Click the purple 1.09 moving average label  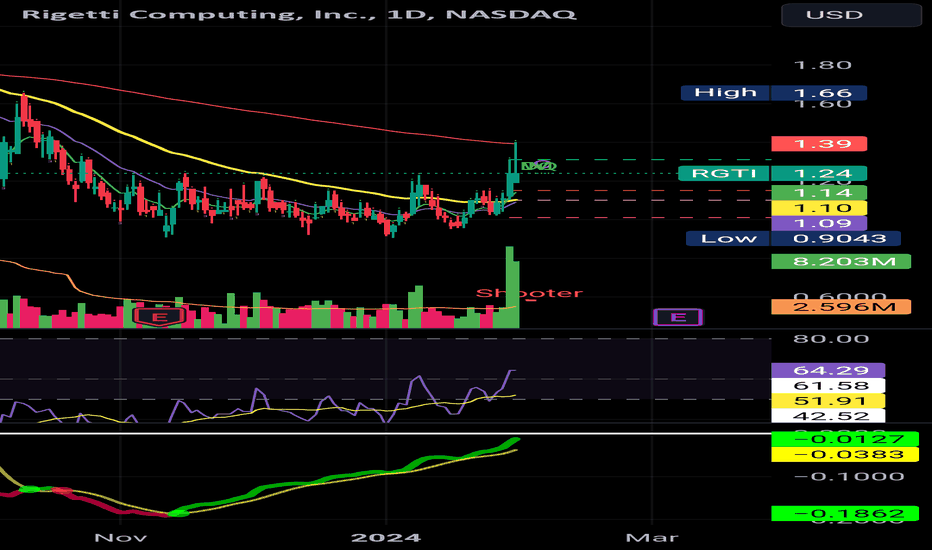click(x=818, y=224)
